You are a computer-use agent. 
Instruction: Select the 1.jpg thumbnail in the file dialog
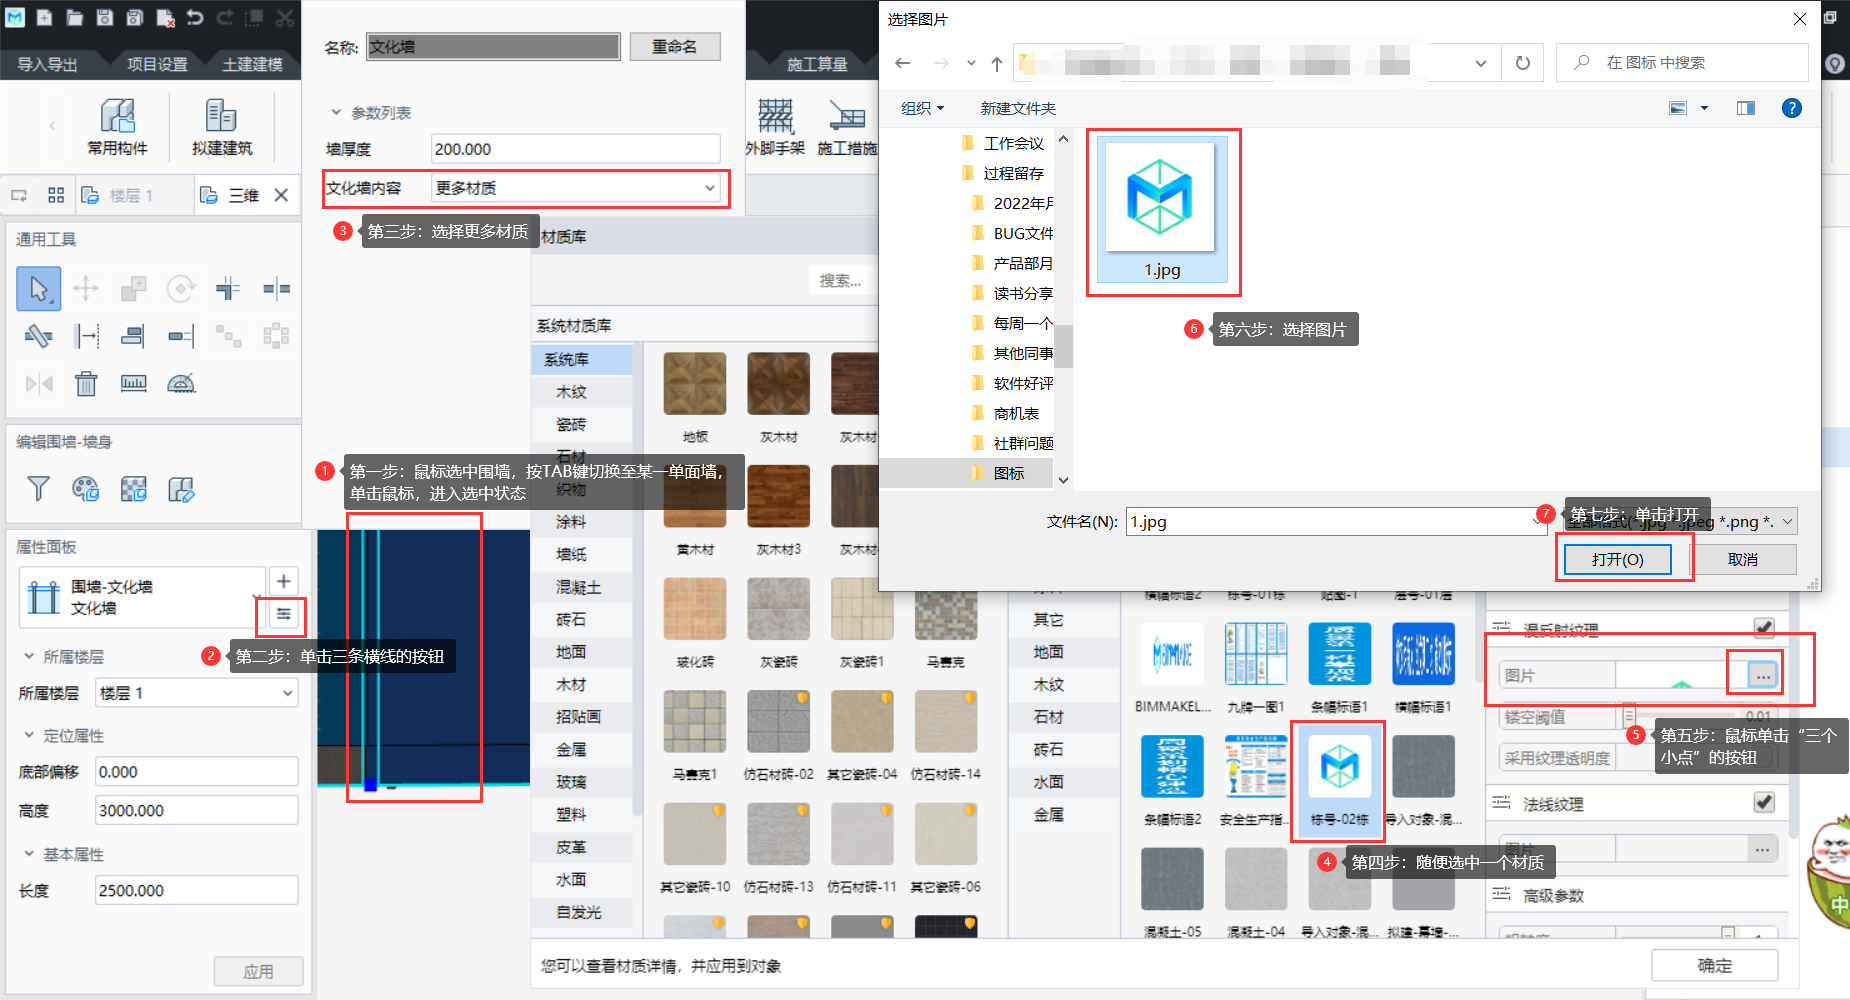(1162, 210)
